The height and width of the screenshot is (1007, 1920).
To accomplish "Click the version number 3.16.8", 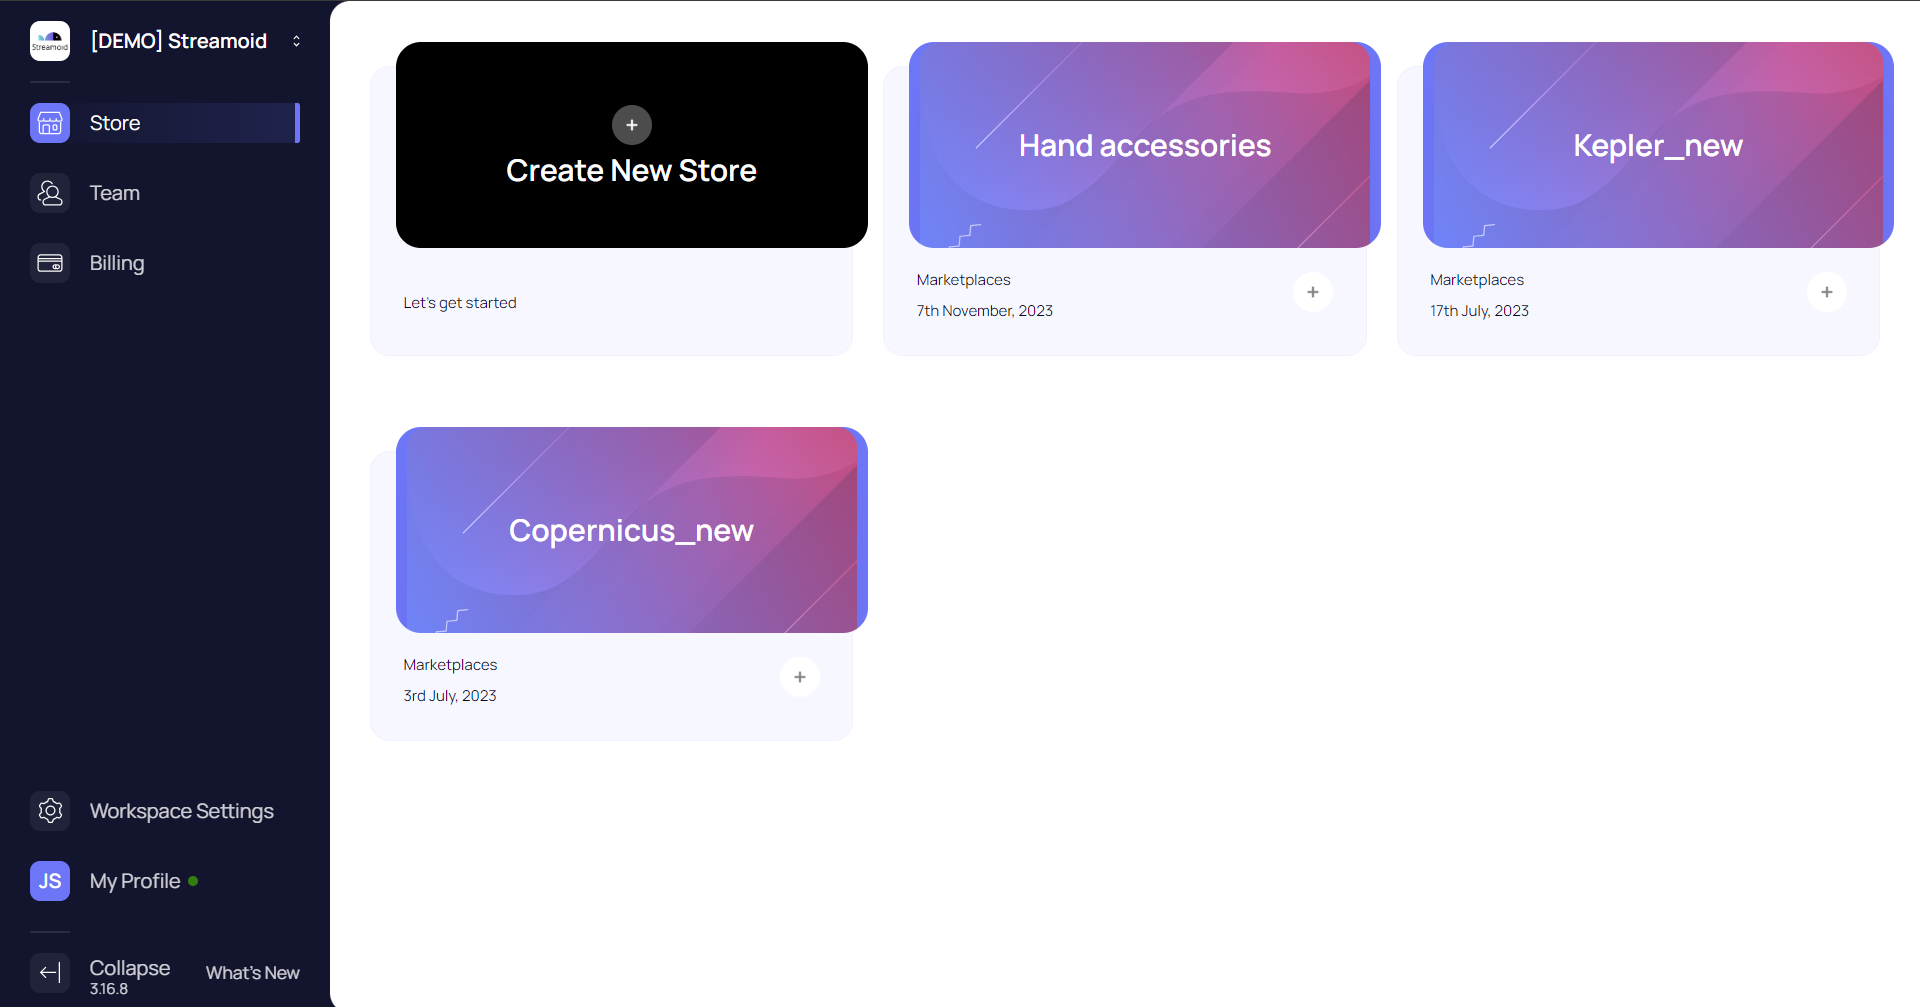I will click(x=108, y=988).
